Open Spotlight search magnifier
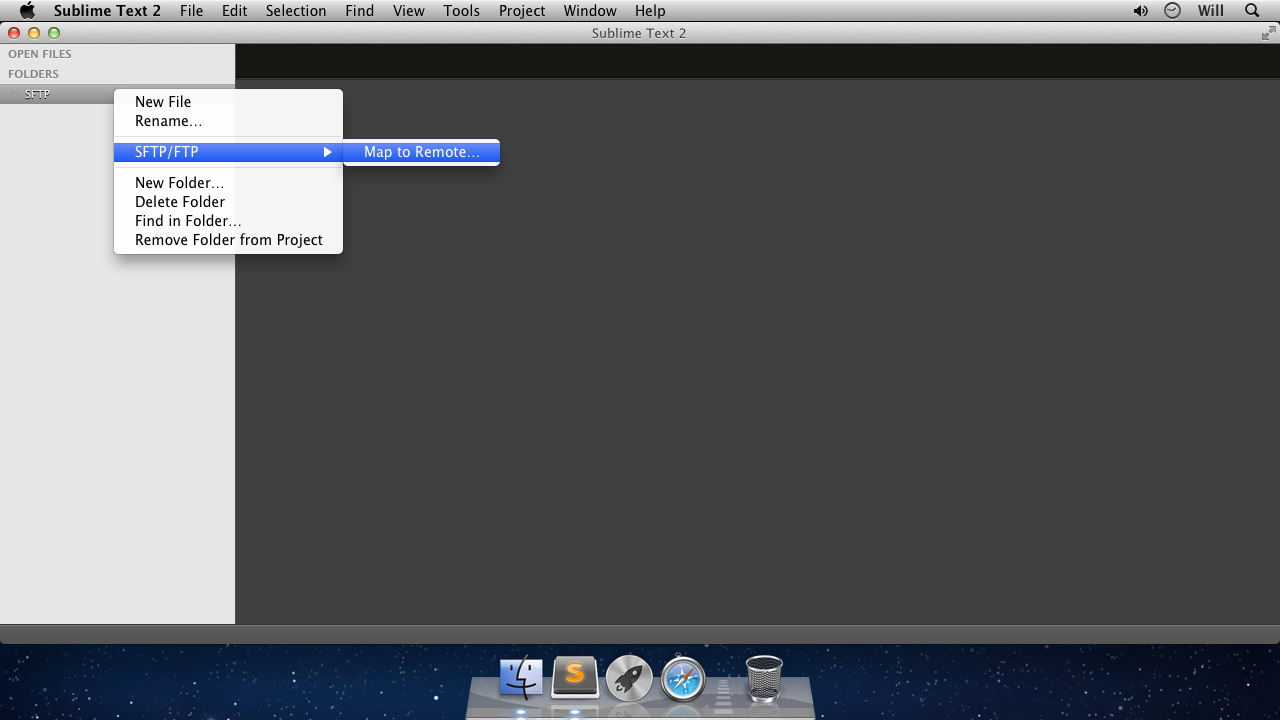Image resolution: width=1280 pixels, height=720 pixels. point(1252,11)
